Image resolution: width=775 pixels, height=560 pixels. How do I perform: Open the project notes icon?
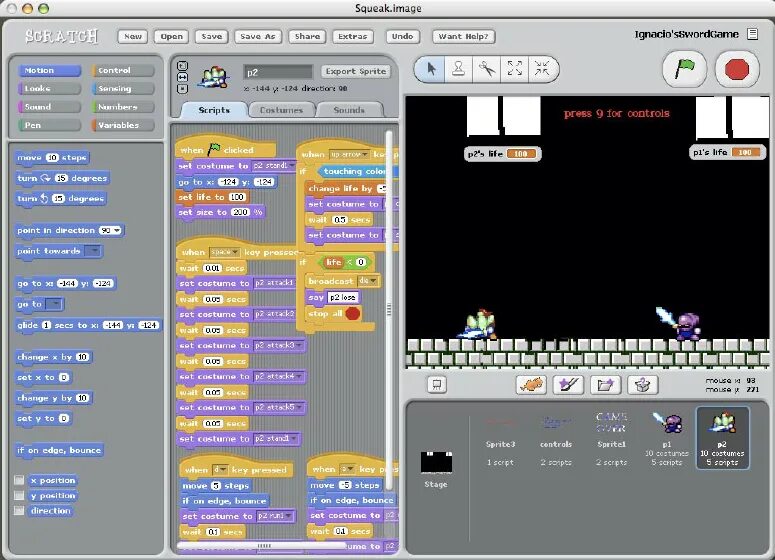coord(752,34)
